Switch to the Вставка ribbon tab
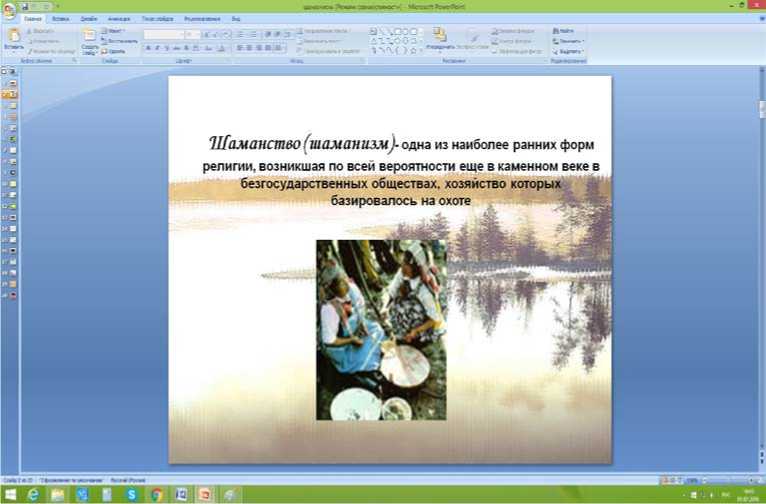766x504 pixels. click(x=61, y=19)
